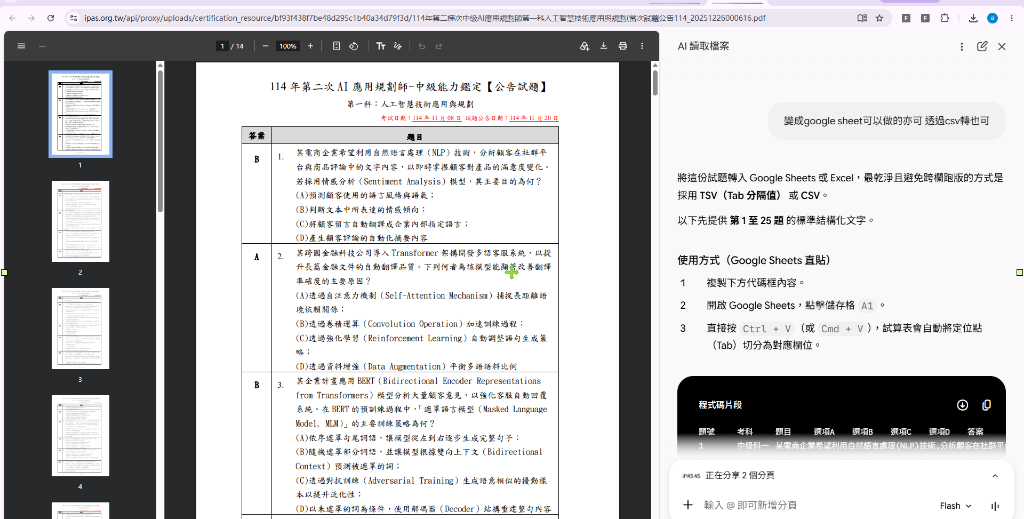Open the Chrome three-dot menu

click(1012, 18)
